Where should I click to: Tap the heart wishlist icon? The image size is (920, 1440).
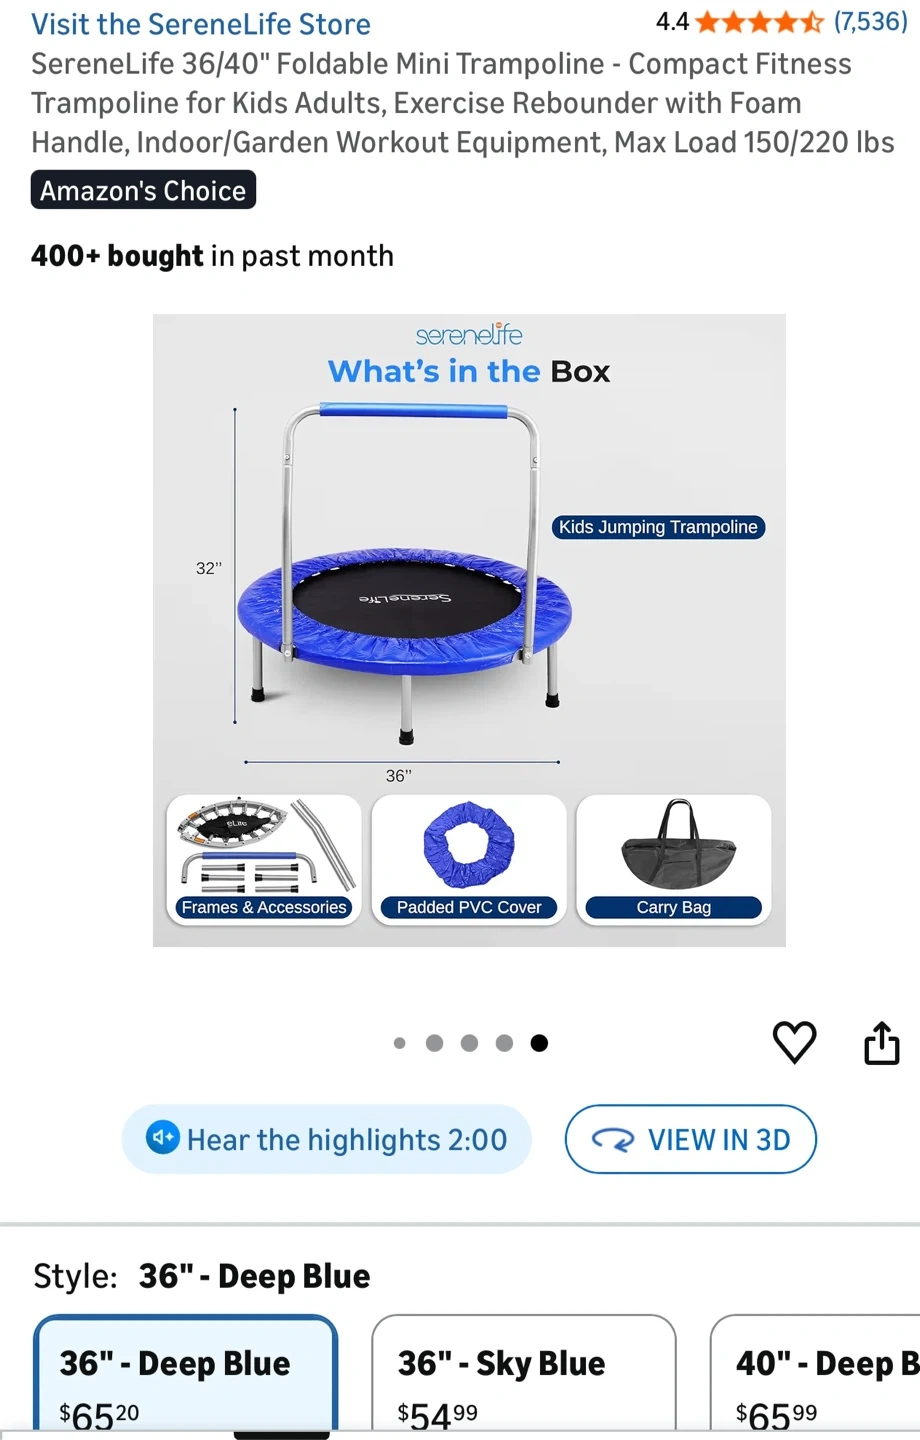click(795, 1043)
